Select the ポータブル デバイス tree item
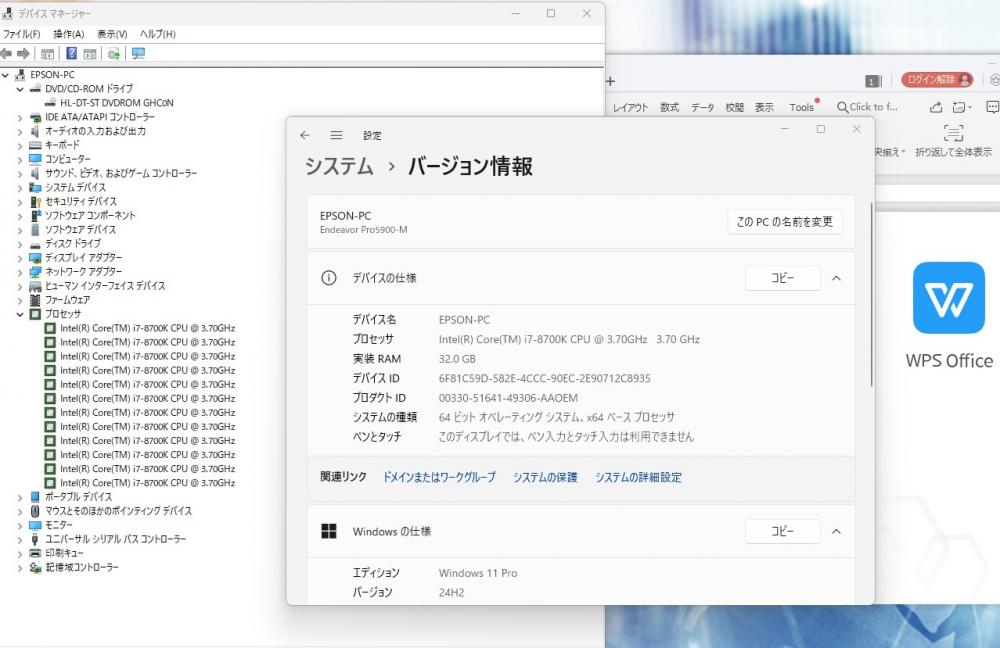Screen dimensions: 1000x648 click(x=78, y=497)
